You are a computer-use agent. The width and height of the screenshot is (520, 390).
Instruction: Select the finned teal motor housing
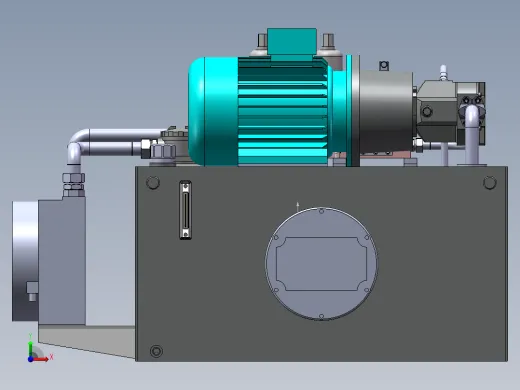(x=283, y=111)
